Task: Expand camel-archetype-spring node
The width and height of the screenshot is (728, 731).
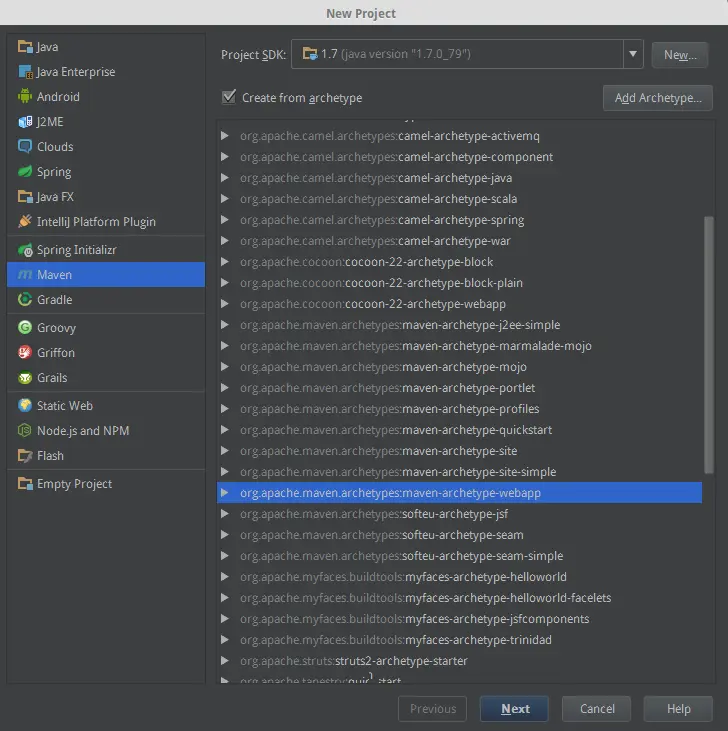Action: click(x=225, y=220)
